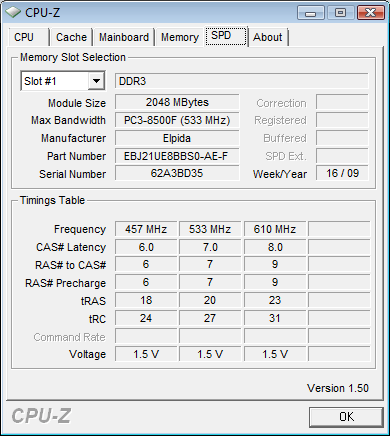
Task: Click the CAS# Latency 8.0 cell
Action: [x=275, y=247]
